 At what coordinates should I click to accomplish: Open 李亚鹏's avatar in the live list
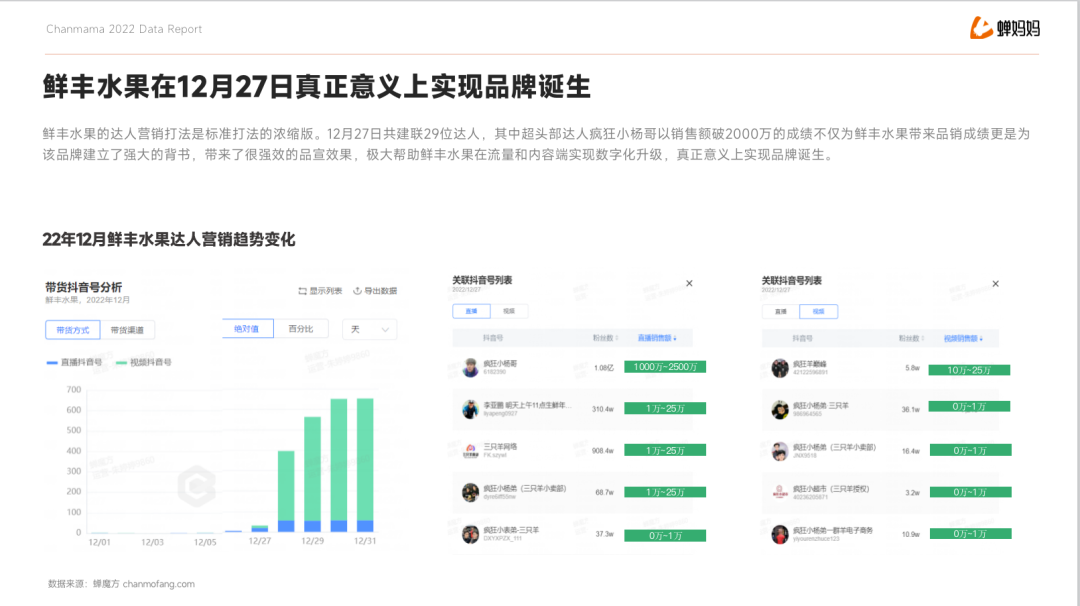470,409
